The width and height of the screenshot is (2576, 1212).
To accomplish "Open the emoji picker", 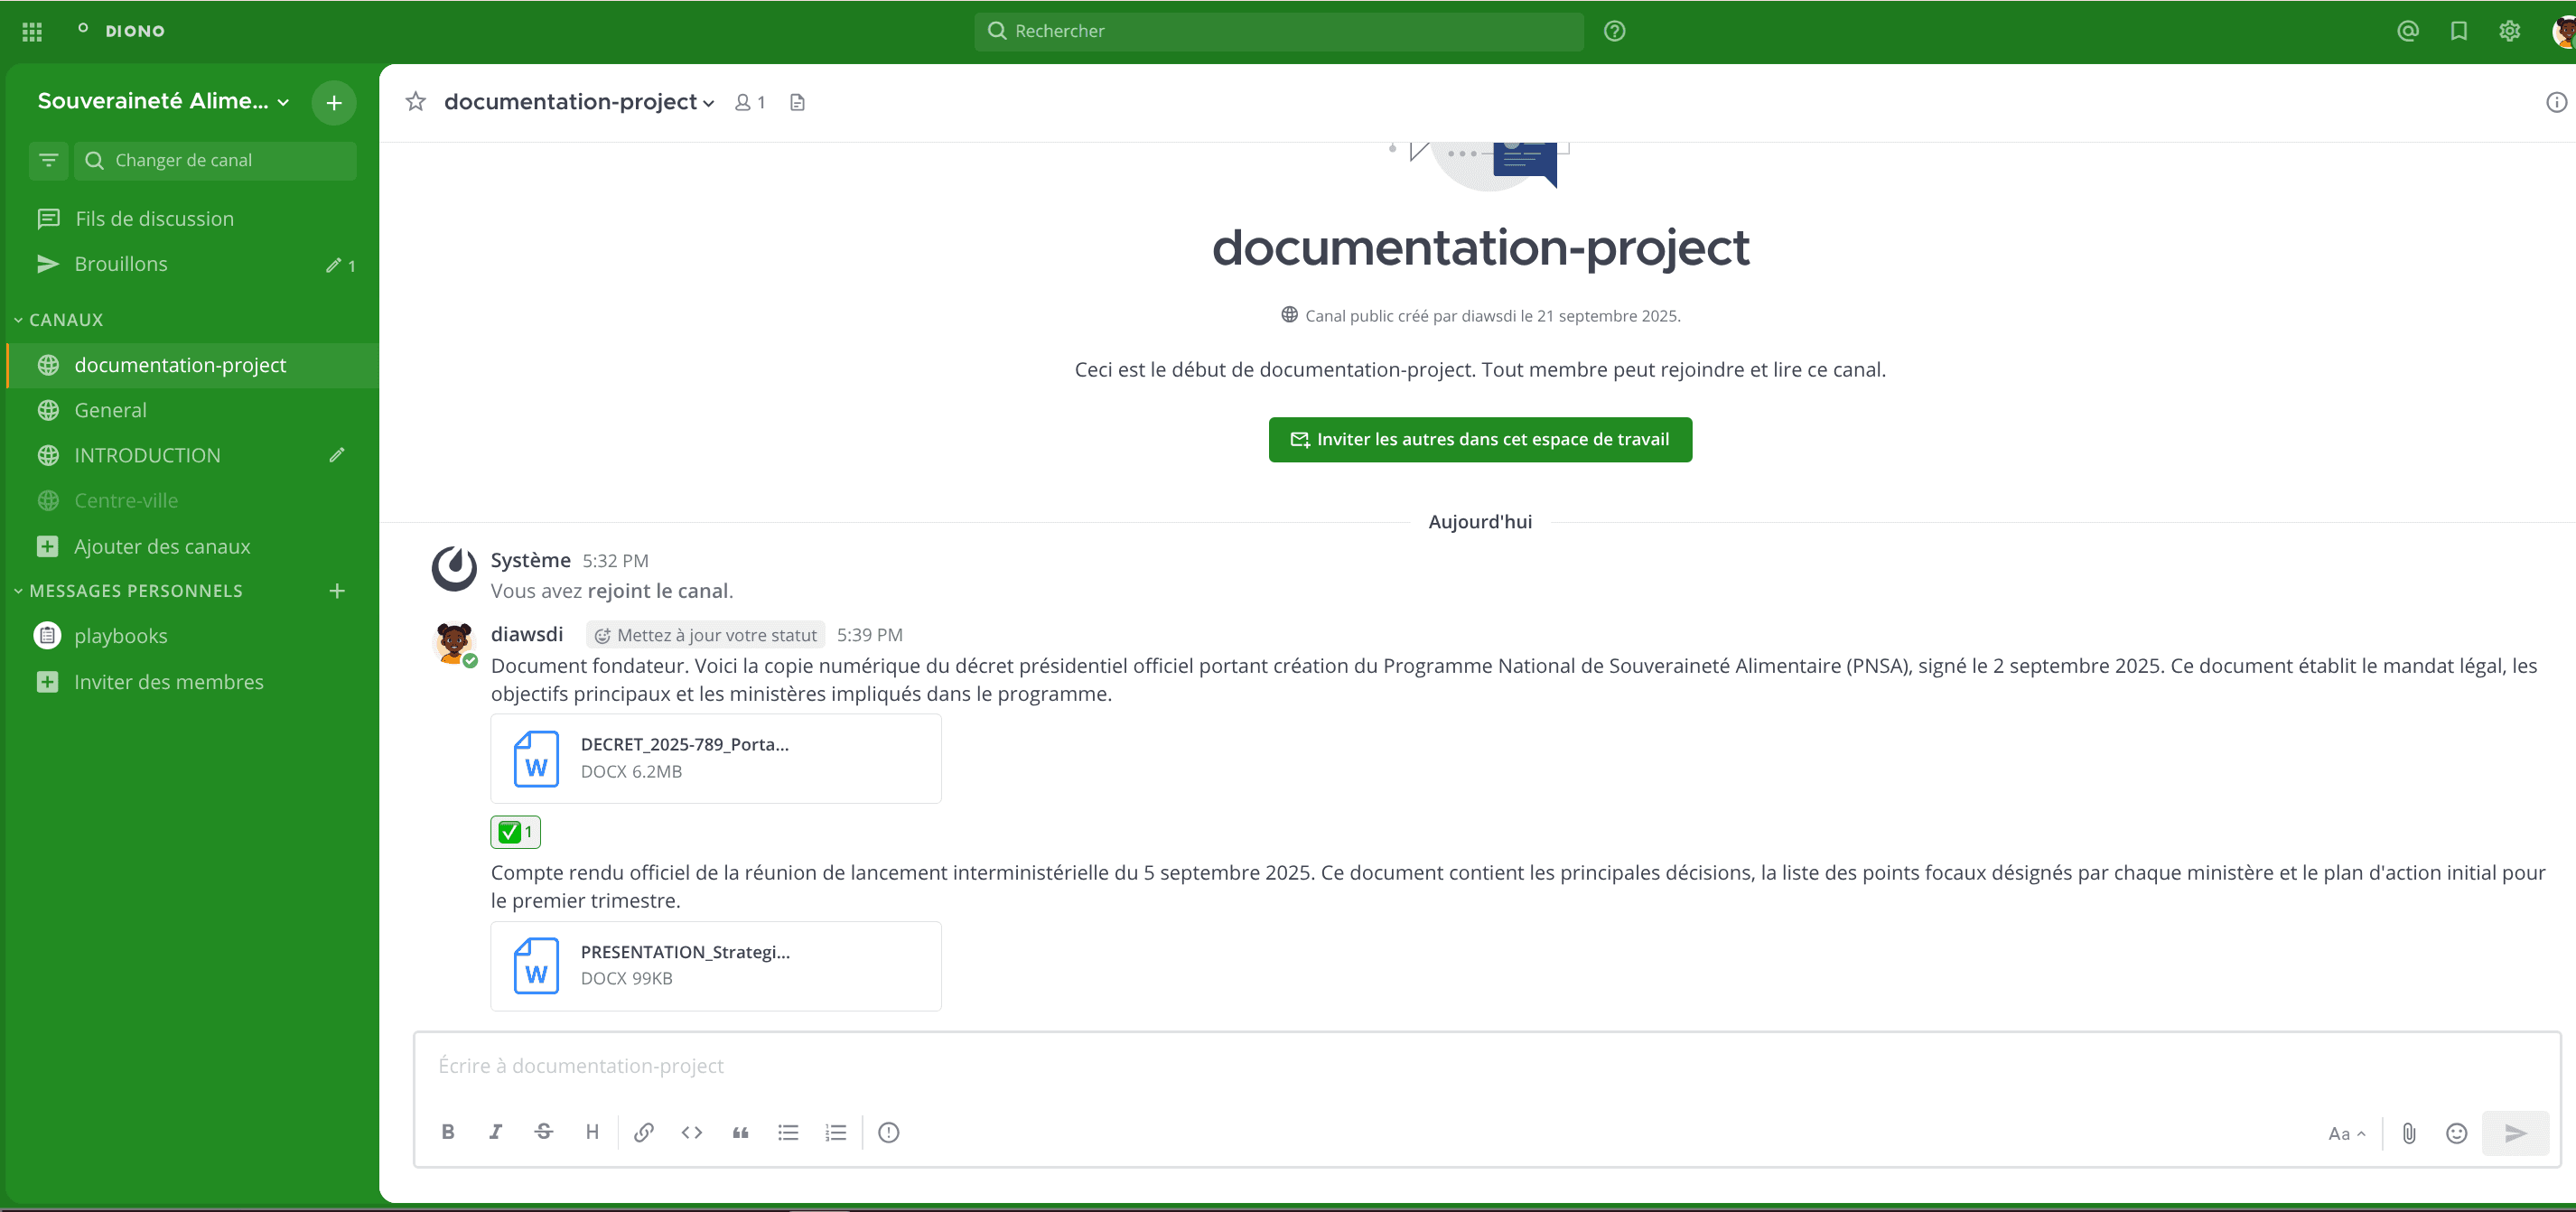I will (2456, 1133).
